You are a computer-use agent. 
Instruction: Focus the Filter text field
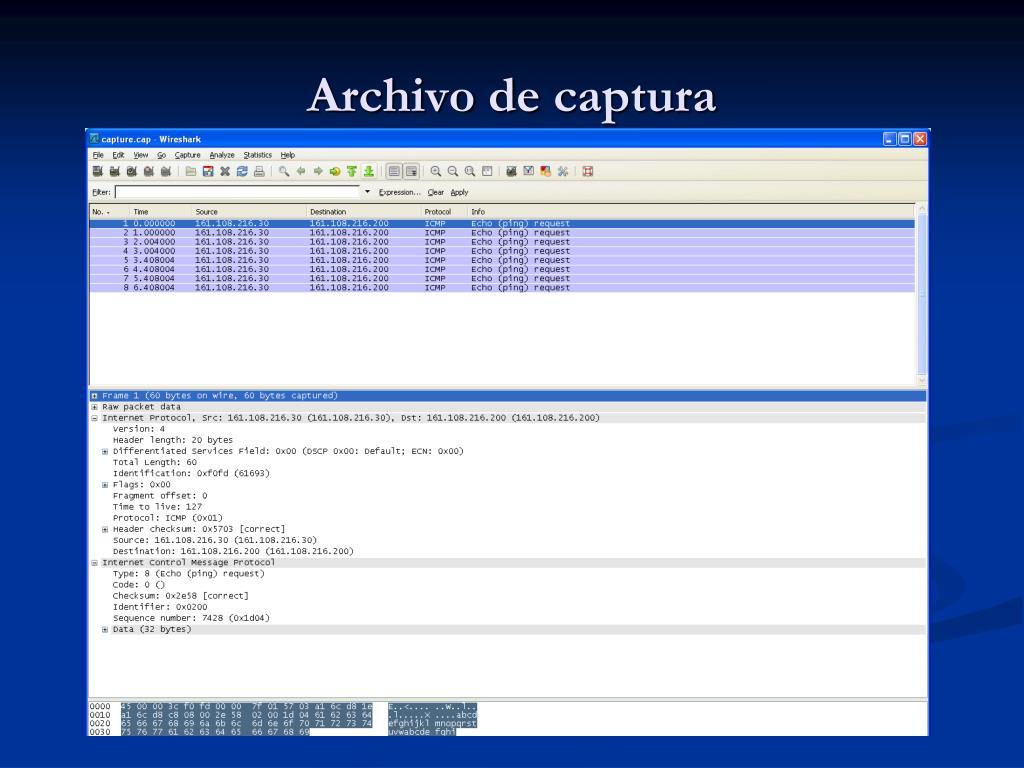coord(238,192)
